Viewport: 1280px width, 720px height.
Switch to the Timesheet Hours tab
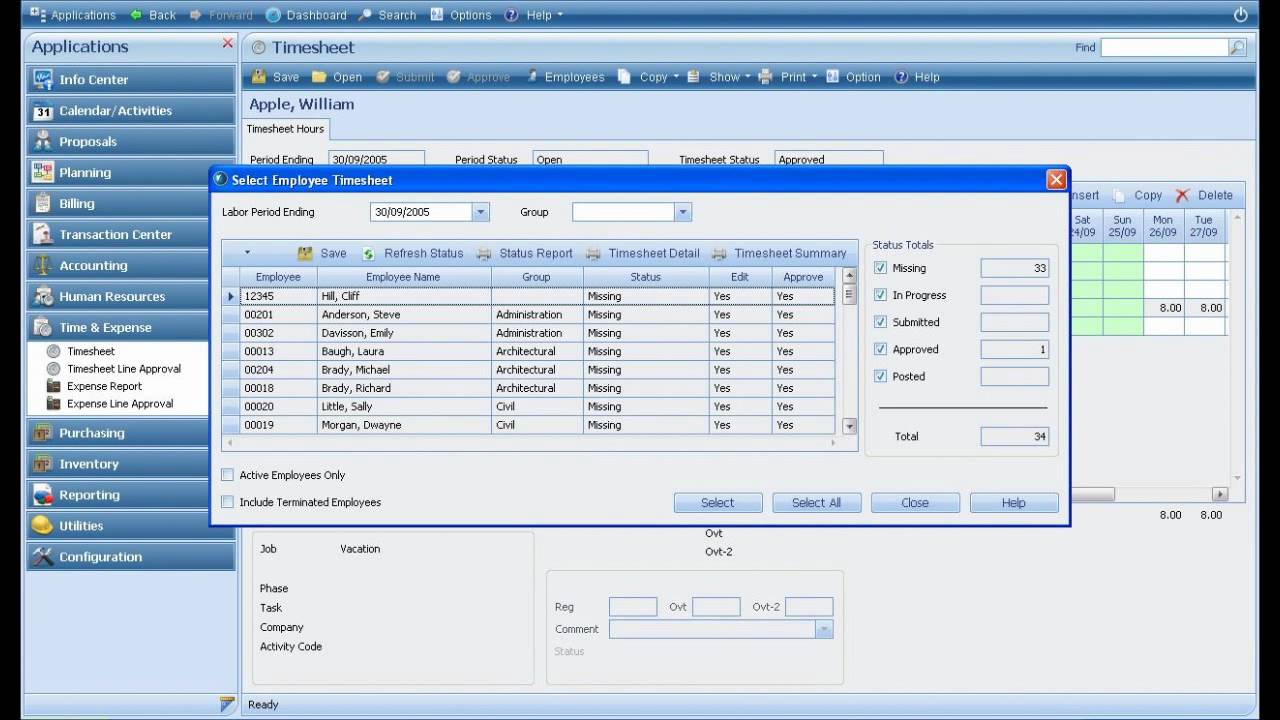[285, 129]
